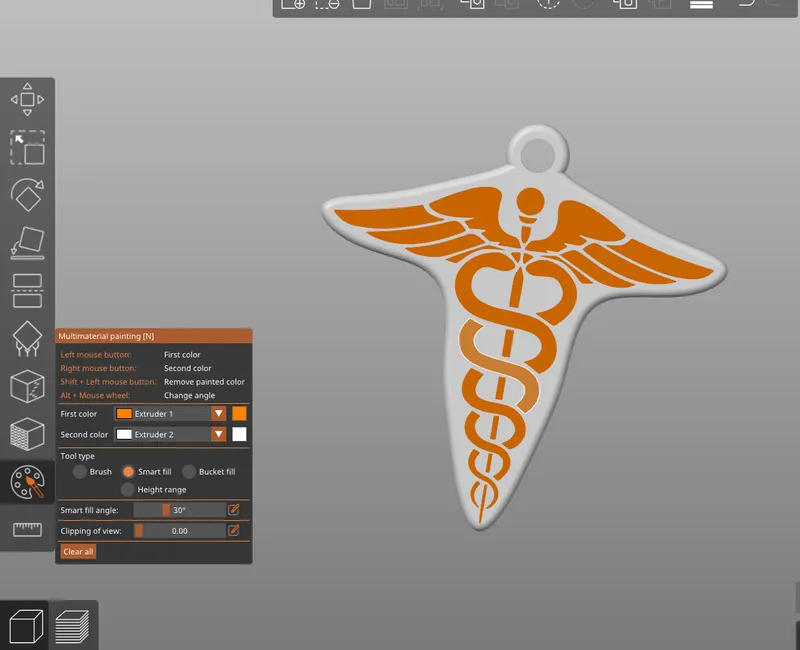Click the 'Smart fill angle:' label

coord(89,510)
